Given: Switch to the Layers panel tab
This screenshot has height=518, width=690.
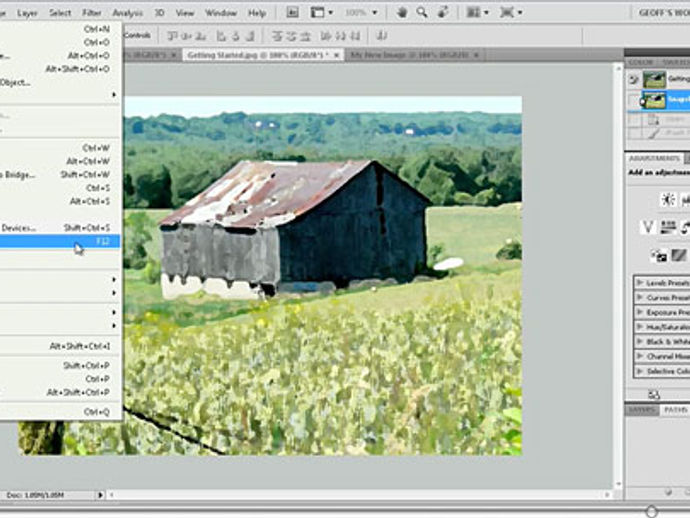Looking at the screenshot, I should click(x=642, y=410).
